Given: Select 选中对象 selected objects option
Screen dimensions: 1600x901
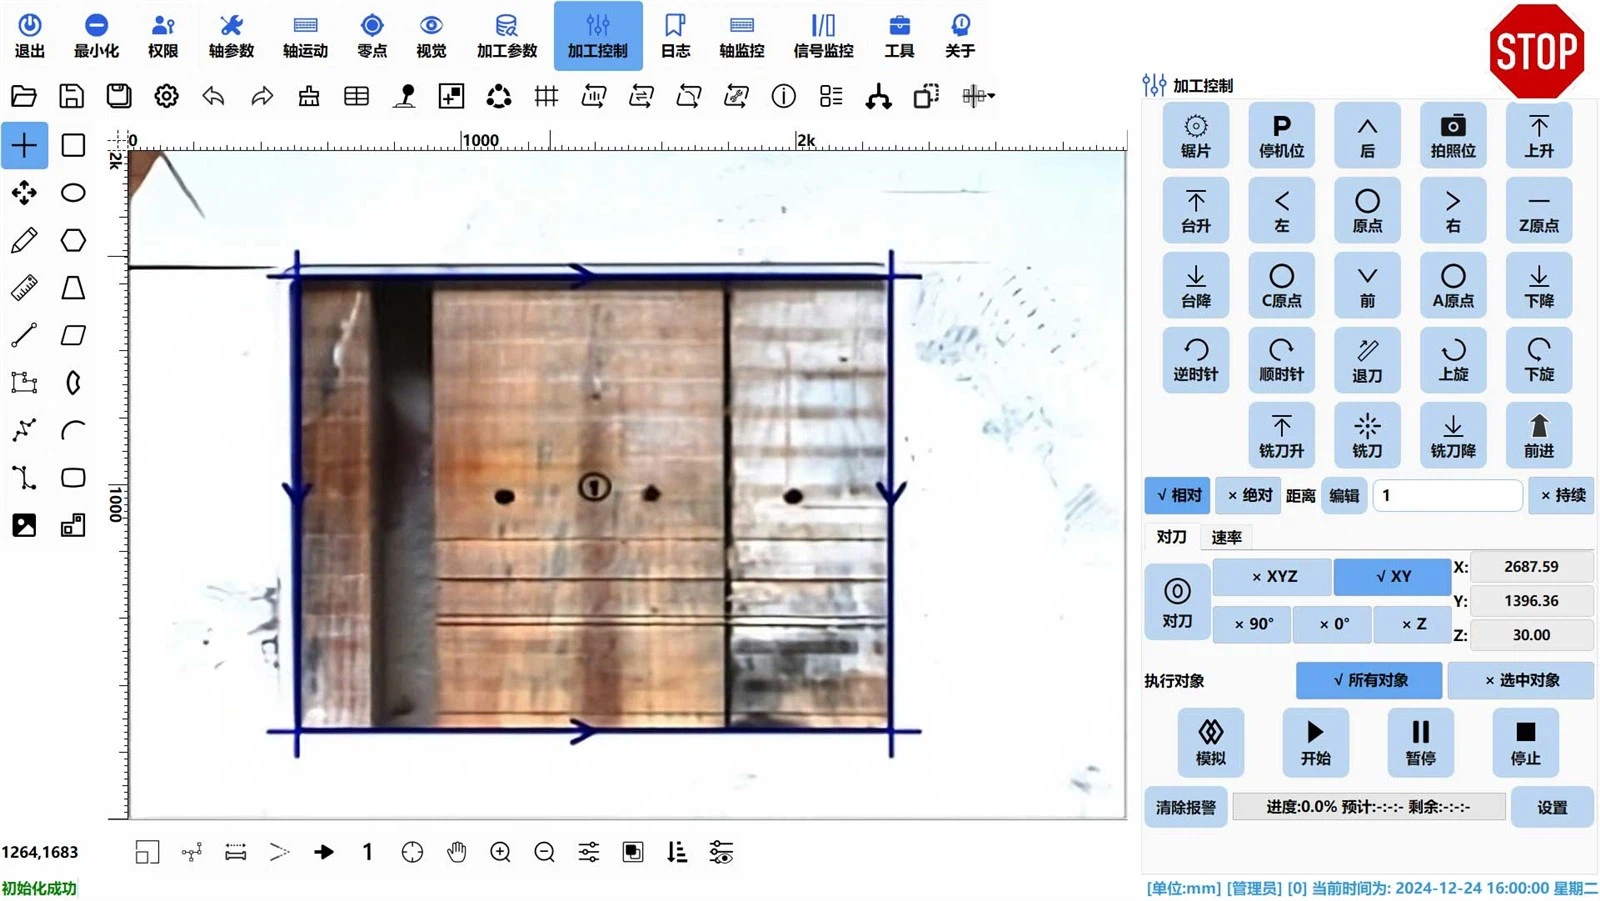Looking at the screenshot, I should [1521, 680].
